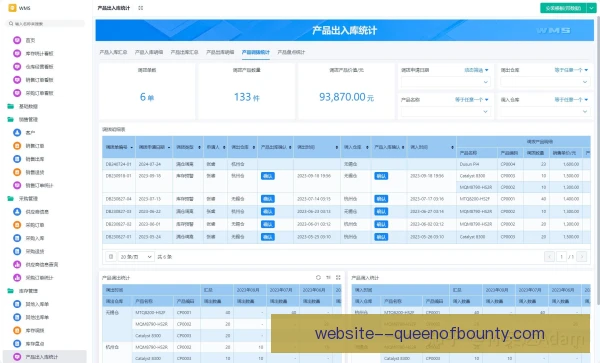The height and width of the screenshot is (363, 600).
Task: Open 采购入库 in sidebar
Action: click(x=34, y=238)
